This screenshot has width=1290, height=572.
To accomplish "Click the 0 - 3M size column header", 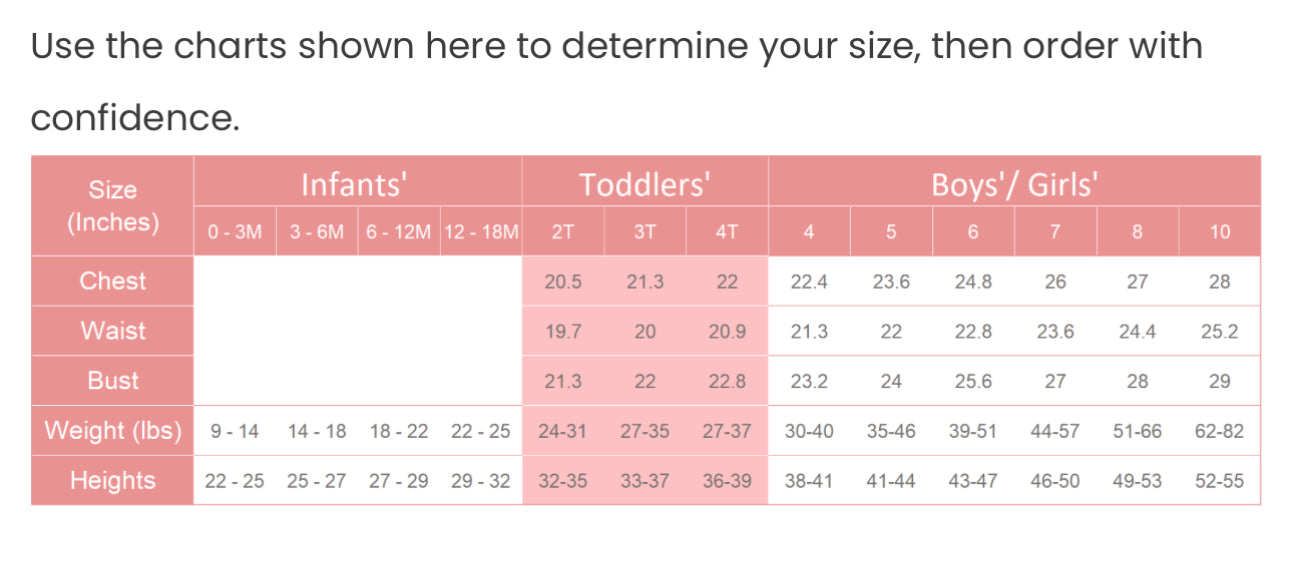I will tap(235, 232).
